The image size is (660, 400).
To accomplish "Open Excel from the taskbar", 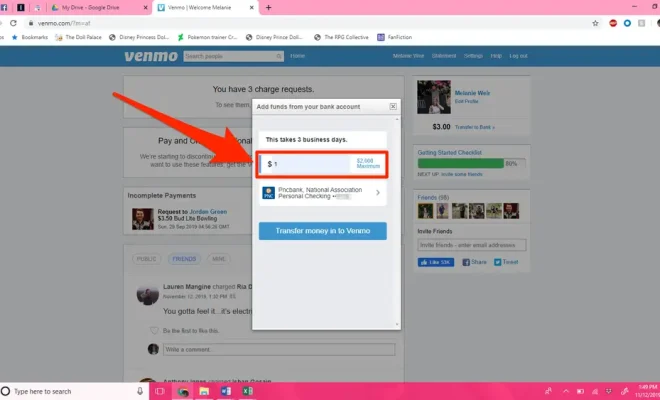I will point(248,391).
